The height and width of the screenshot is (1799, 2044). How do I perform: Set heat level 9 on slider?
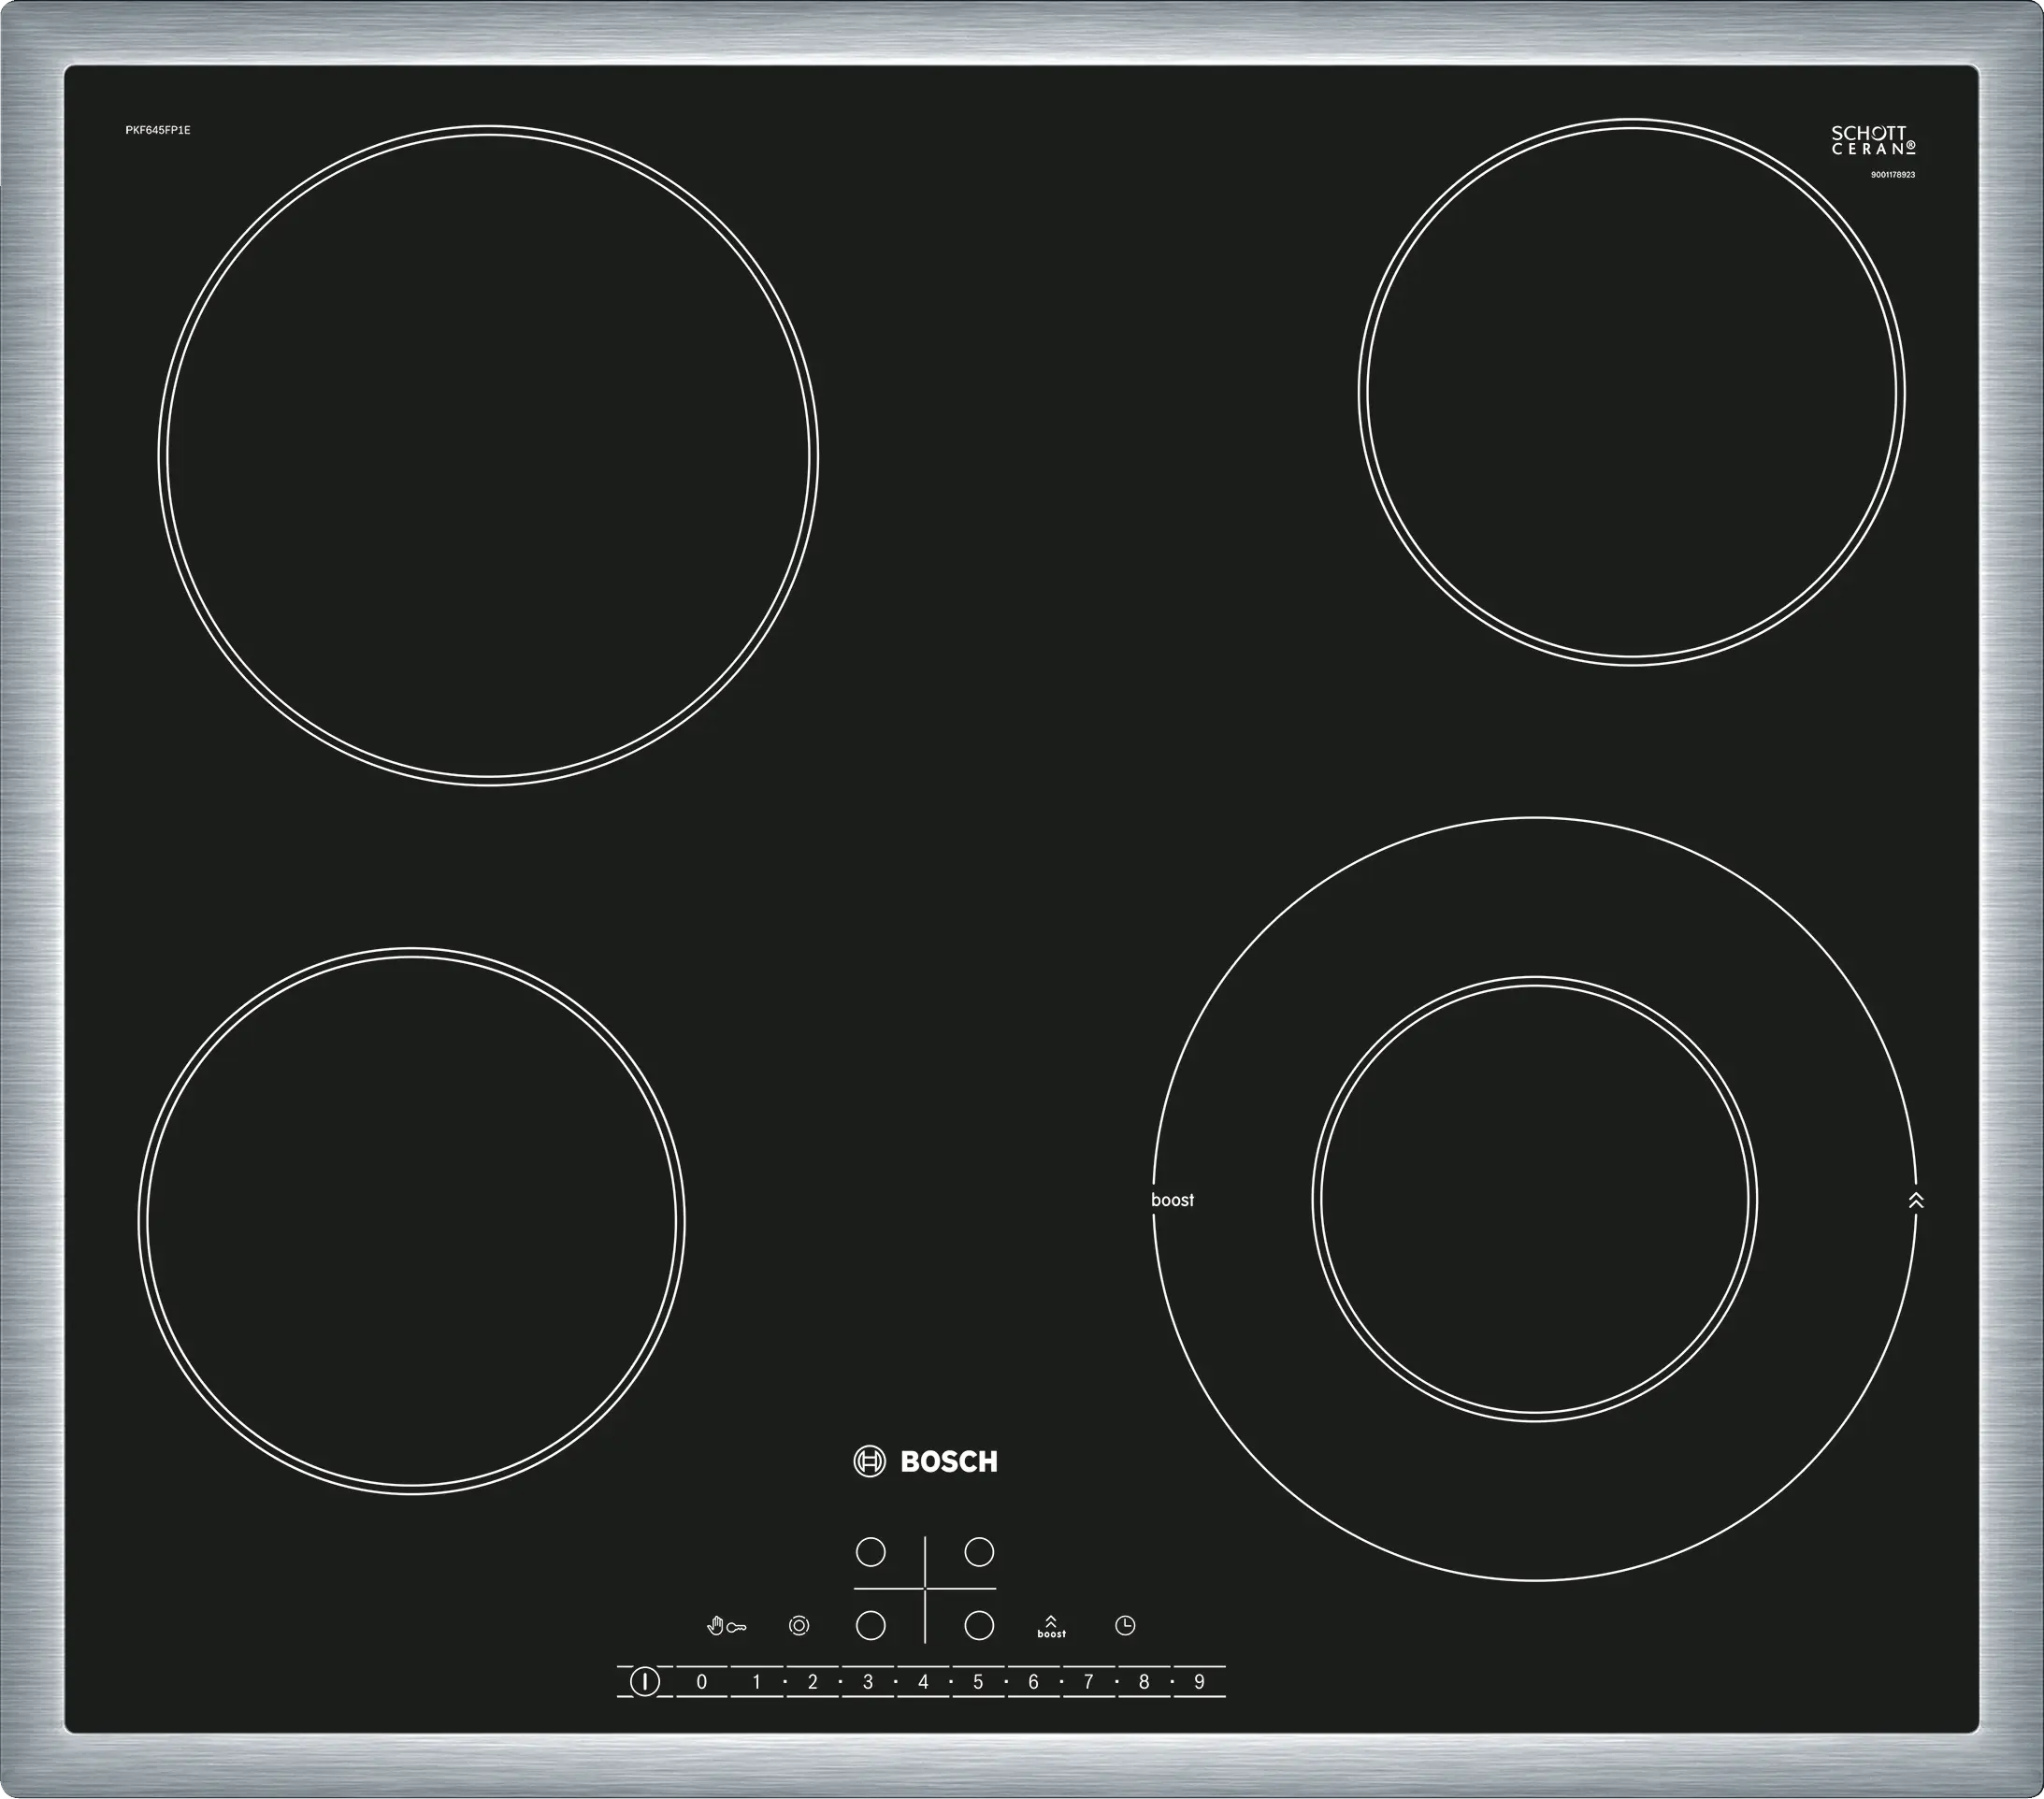pos(1199,1682)
